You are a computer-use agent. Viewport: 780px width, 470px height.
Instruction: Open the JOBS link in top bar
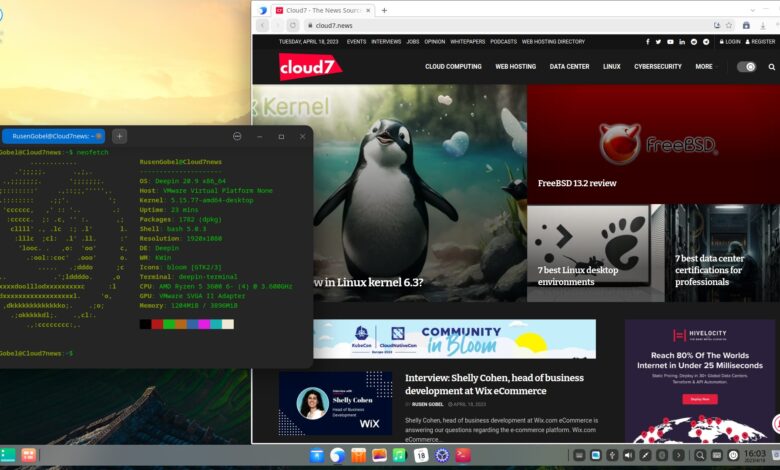pos(412,42)
